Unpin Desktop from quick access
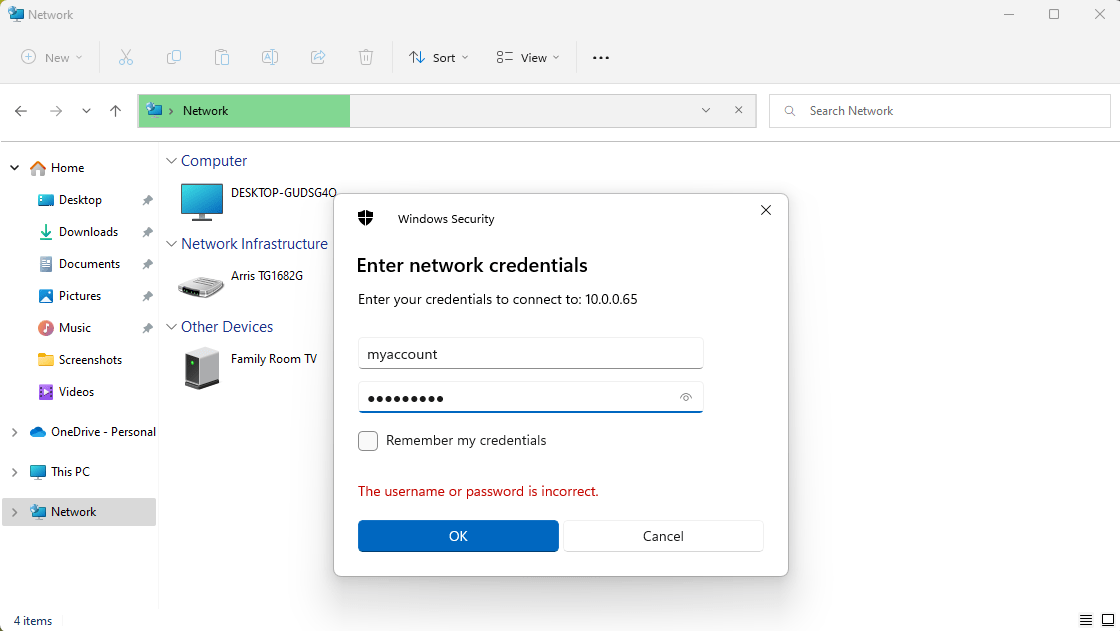The width and height of the screenshot is (1120, 631). [x=147, y=200]
